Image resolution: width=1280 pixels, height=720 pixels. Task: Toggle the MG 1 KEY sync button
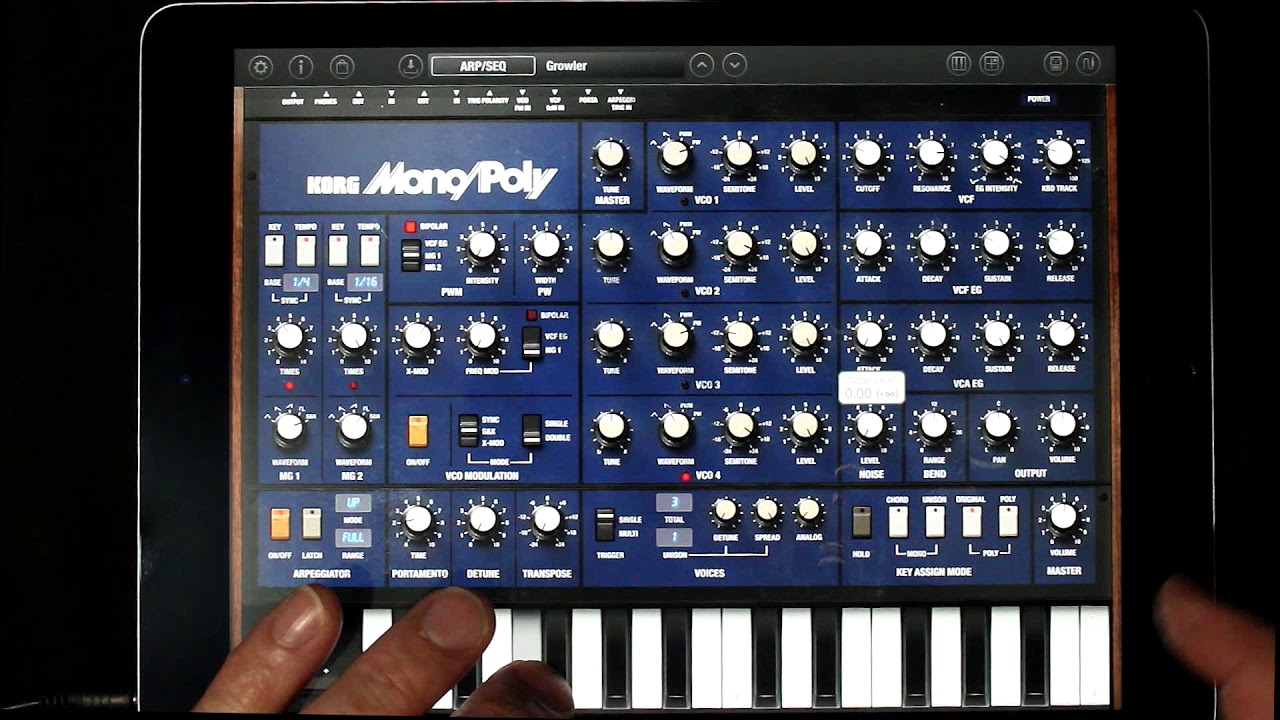[274, 250]
